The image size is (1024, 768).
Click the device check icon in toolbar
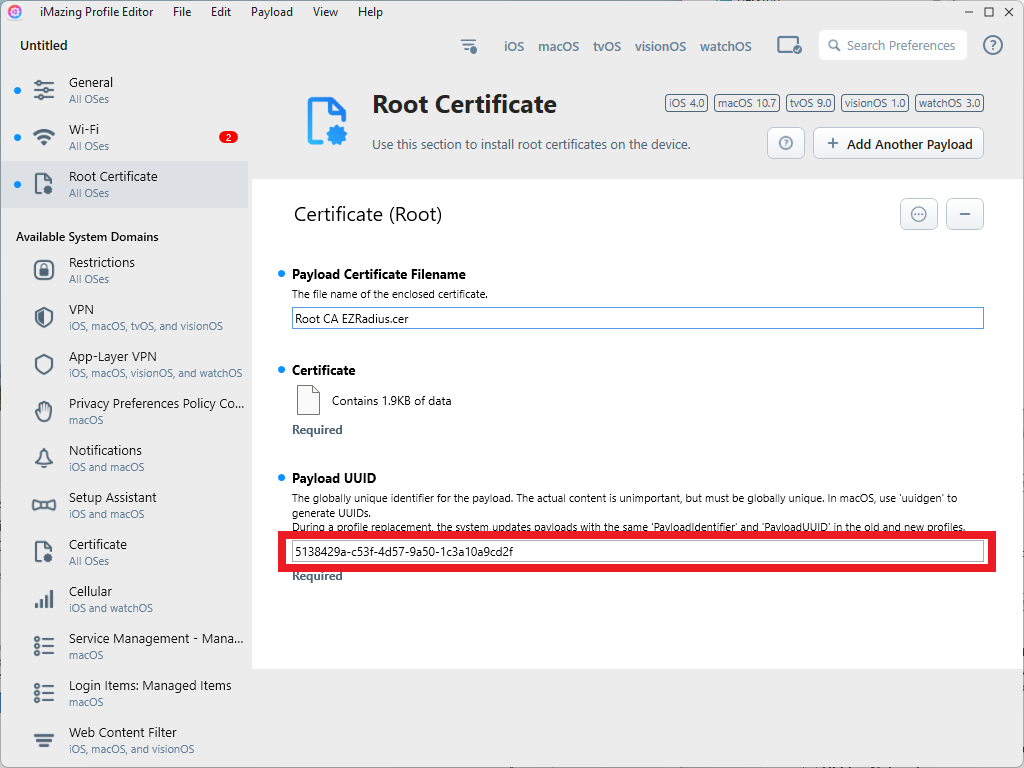tap(789, 46)
